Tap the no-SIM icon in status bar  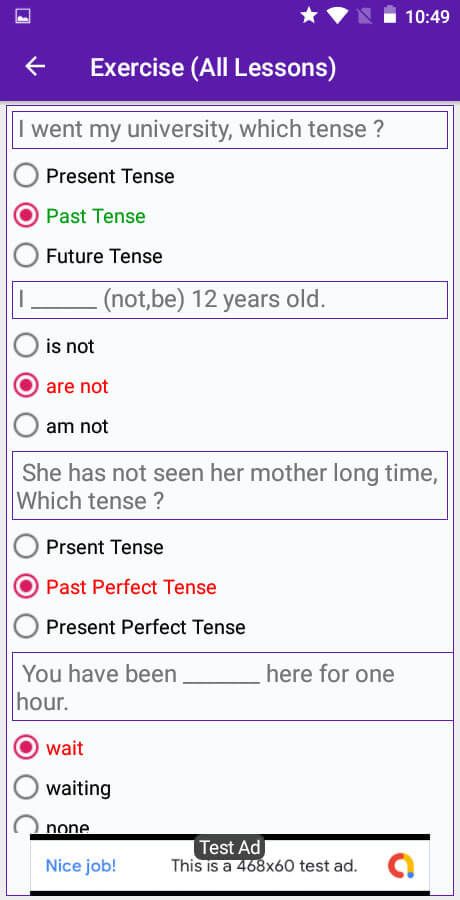(x=365, y=16)
